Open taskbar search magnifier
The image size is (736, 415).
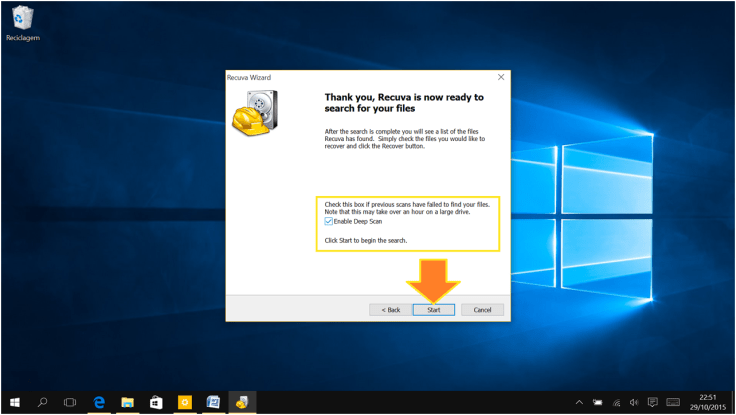pyautogui.click(x=42, y=402)
